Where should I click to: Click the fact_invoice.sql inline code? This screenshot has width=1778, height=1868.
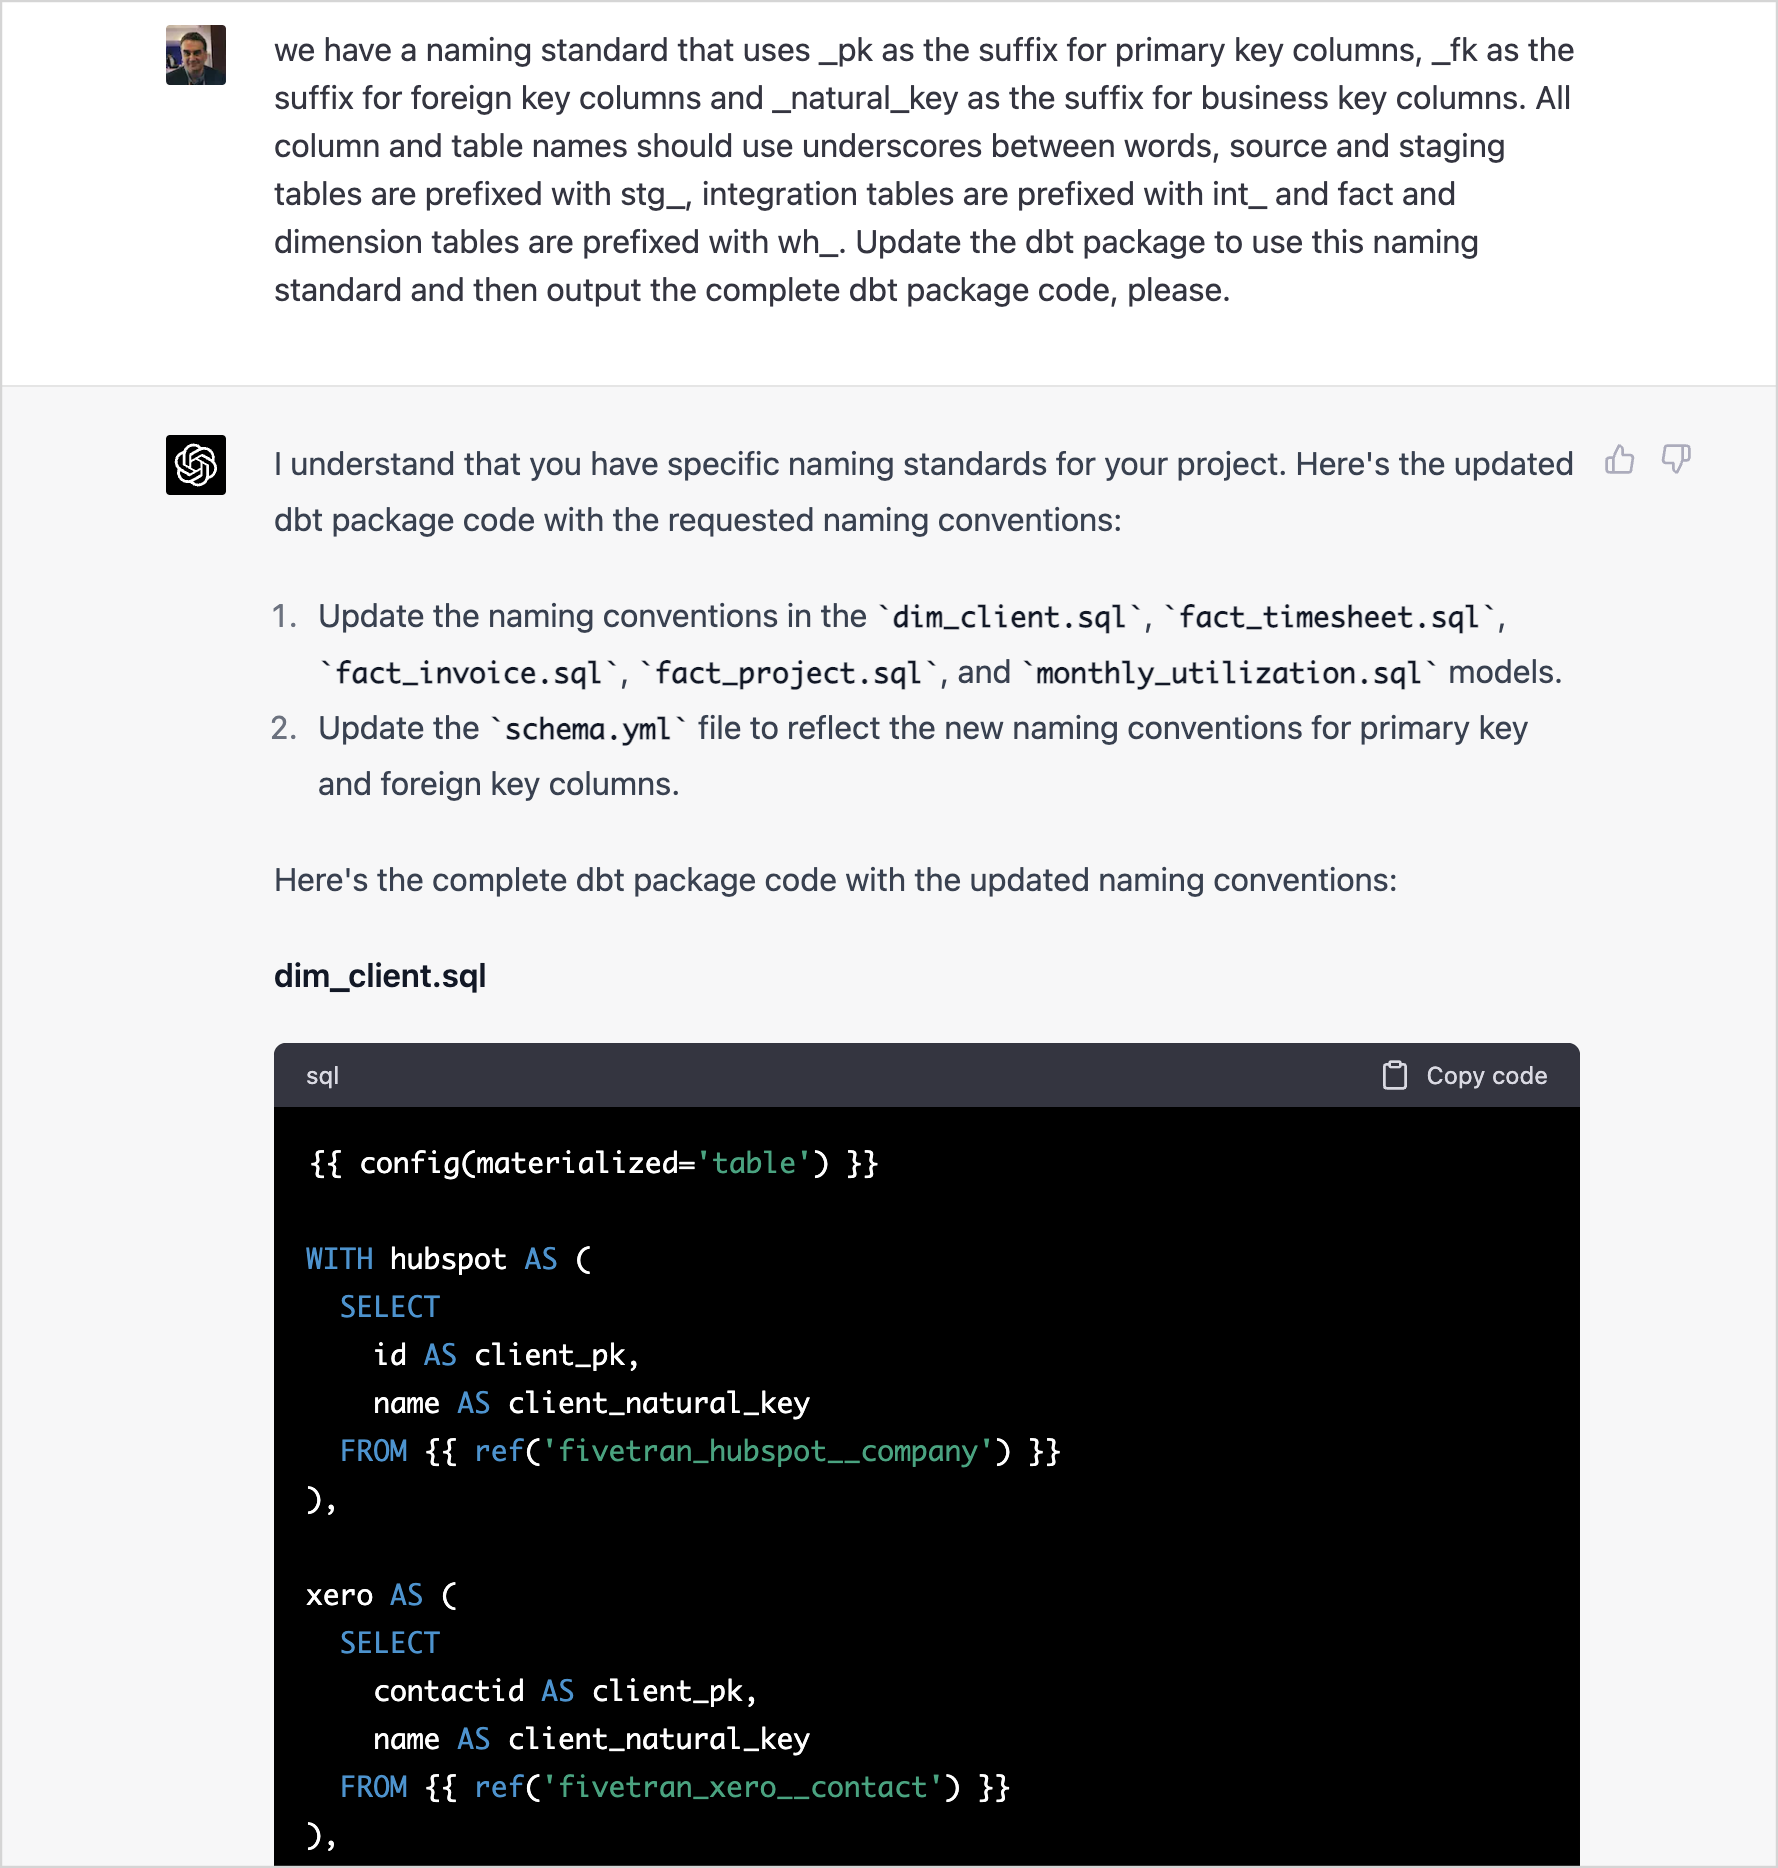coord(469,673)
